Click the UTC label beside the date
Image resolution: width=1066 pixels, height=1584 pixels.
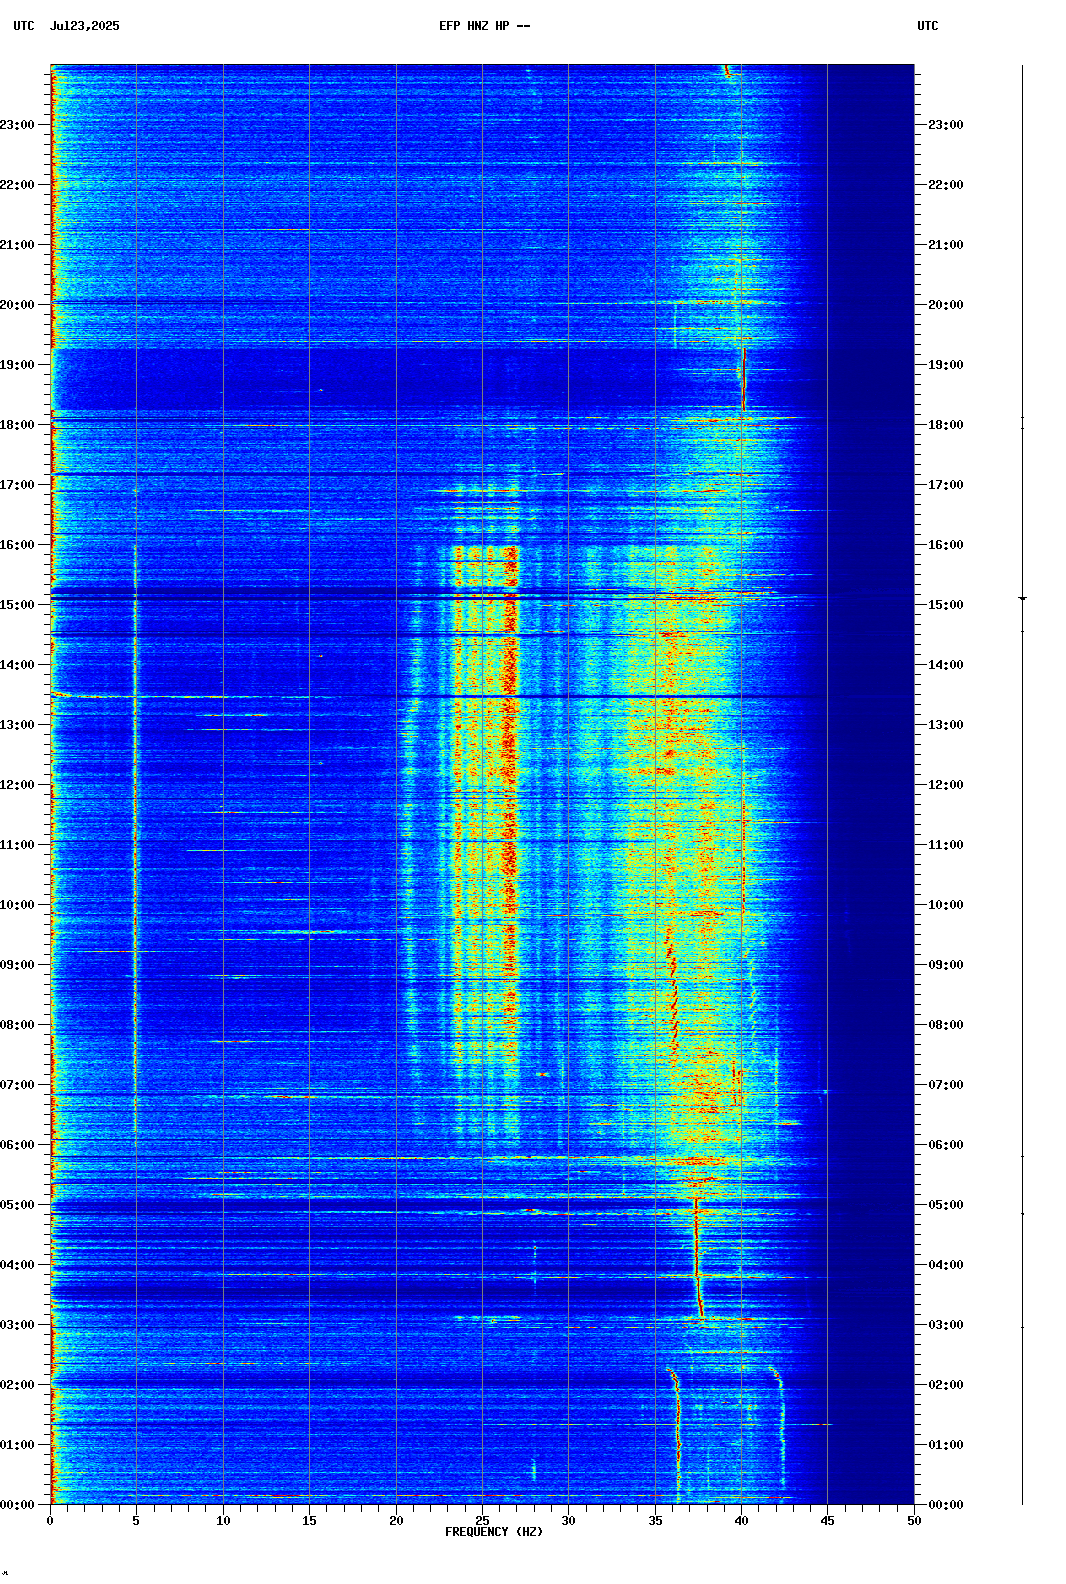24,26
